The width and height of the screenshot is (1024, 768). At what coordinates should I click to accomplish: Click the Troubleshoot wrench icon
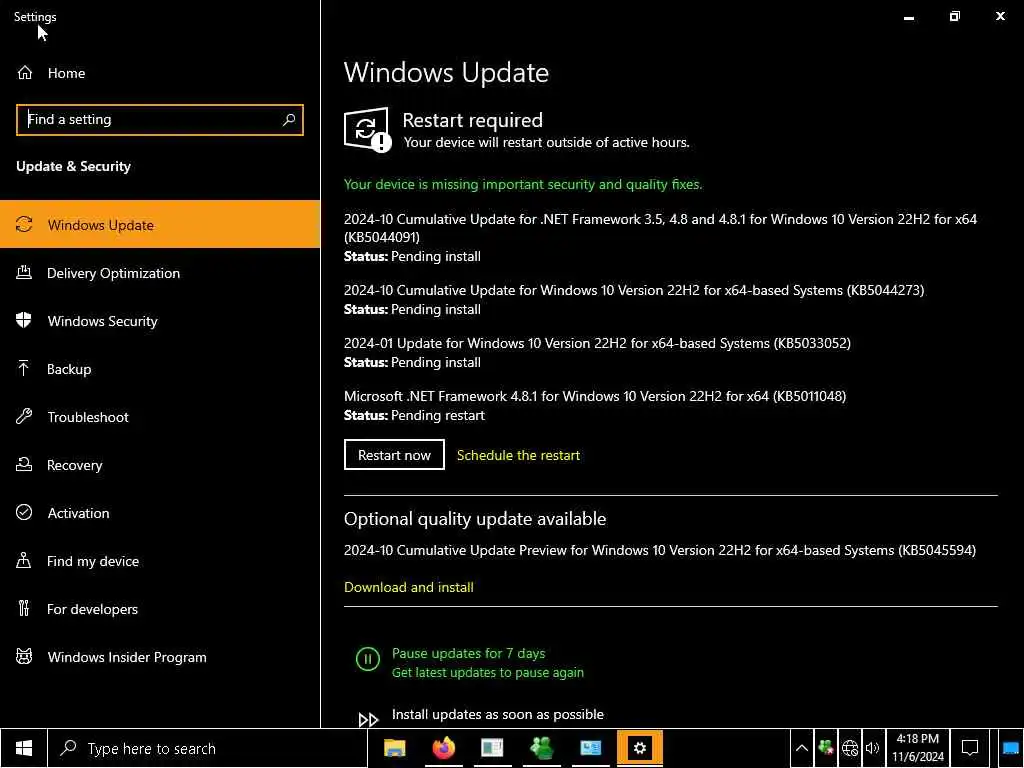tap(24, 417)
